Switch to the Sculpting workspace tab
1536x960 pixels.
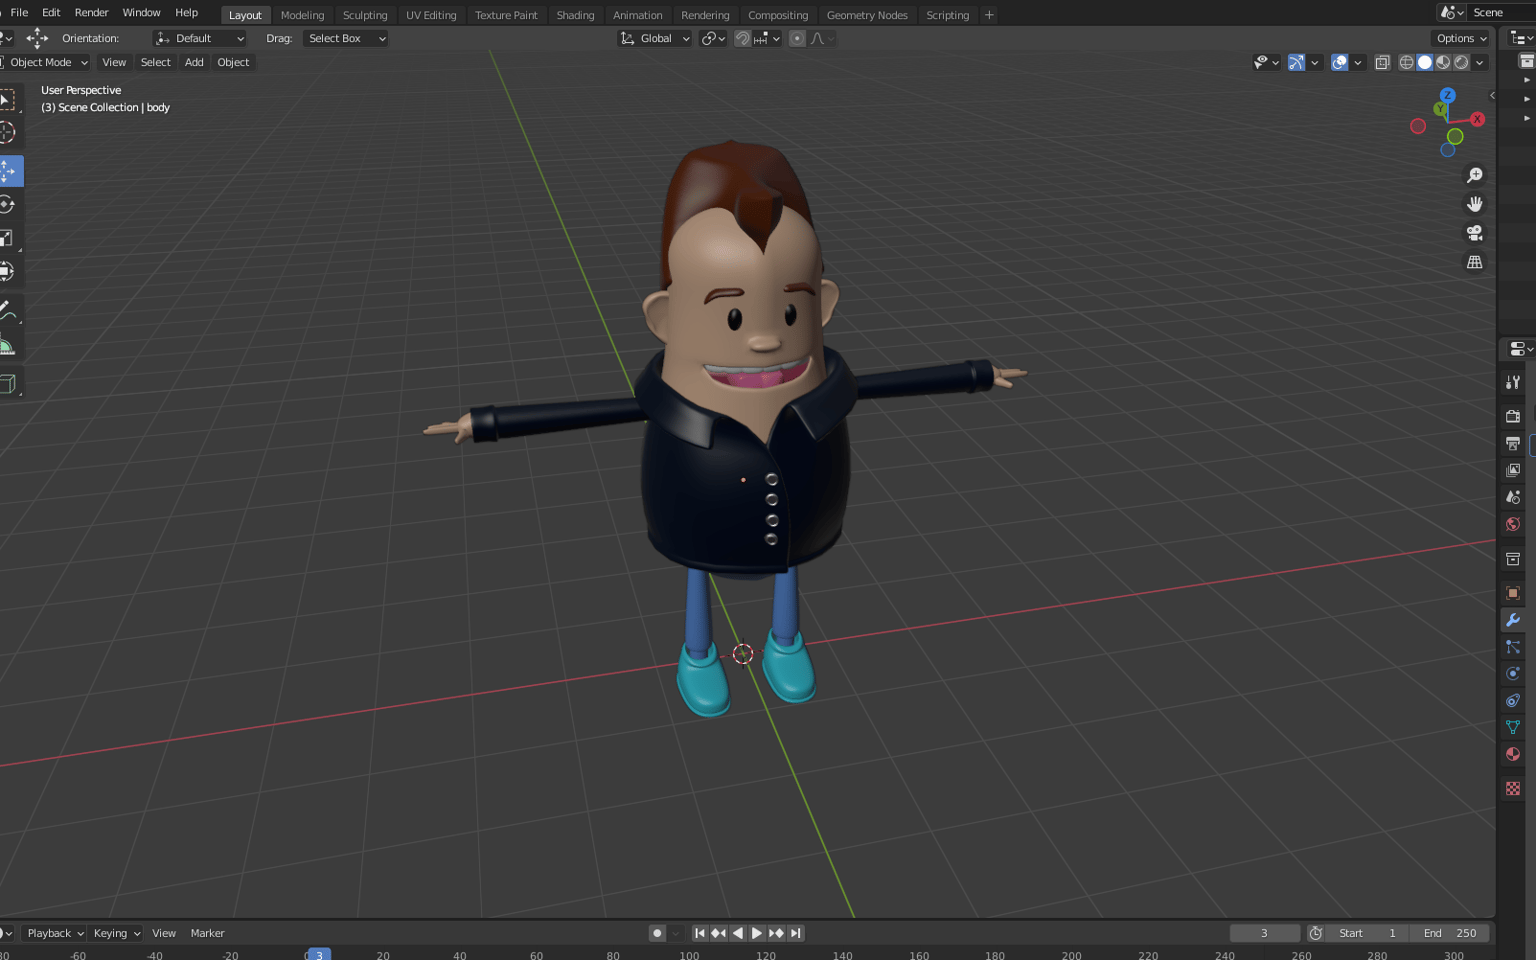(365, 15)
